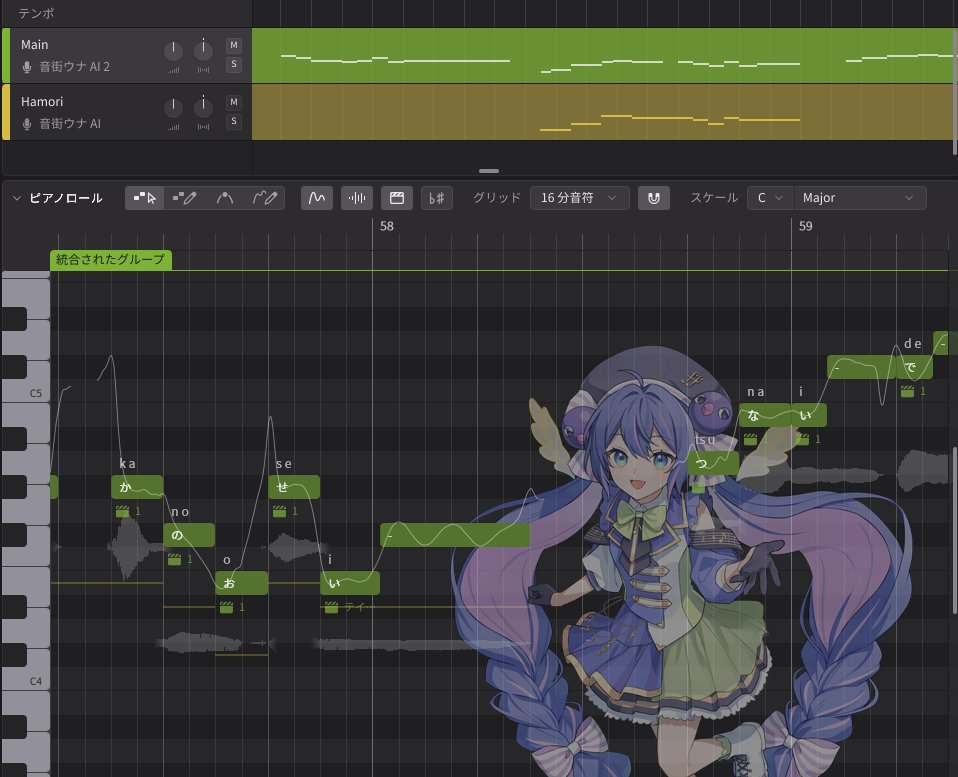This screenshot has width=958, height=777.
Task: Choose the pitch curve editing tool
Action: 225,198
